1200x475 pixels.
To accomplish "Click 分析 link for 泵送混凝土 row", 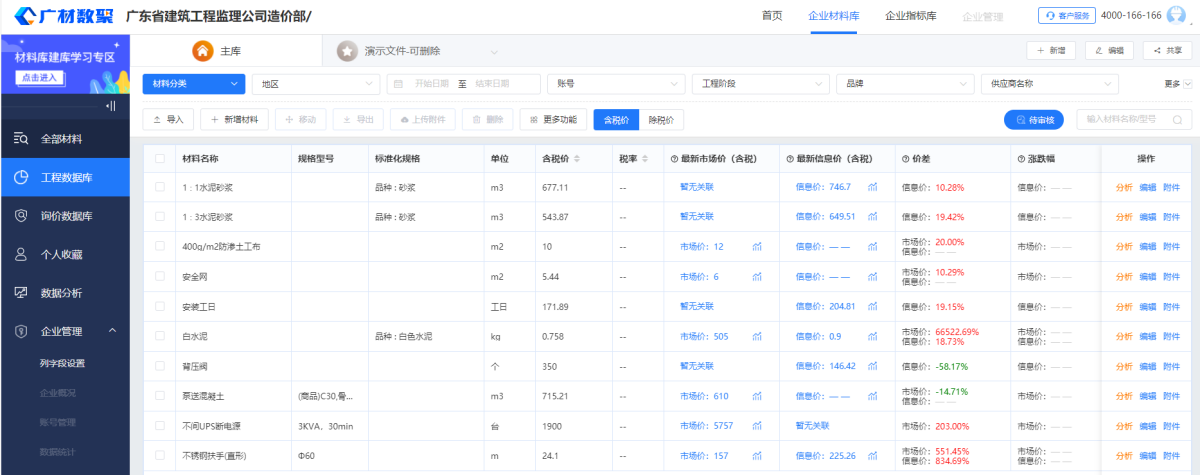I will click(1124, 396).
